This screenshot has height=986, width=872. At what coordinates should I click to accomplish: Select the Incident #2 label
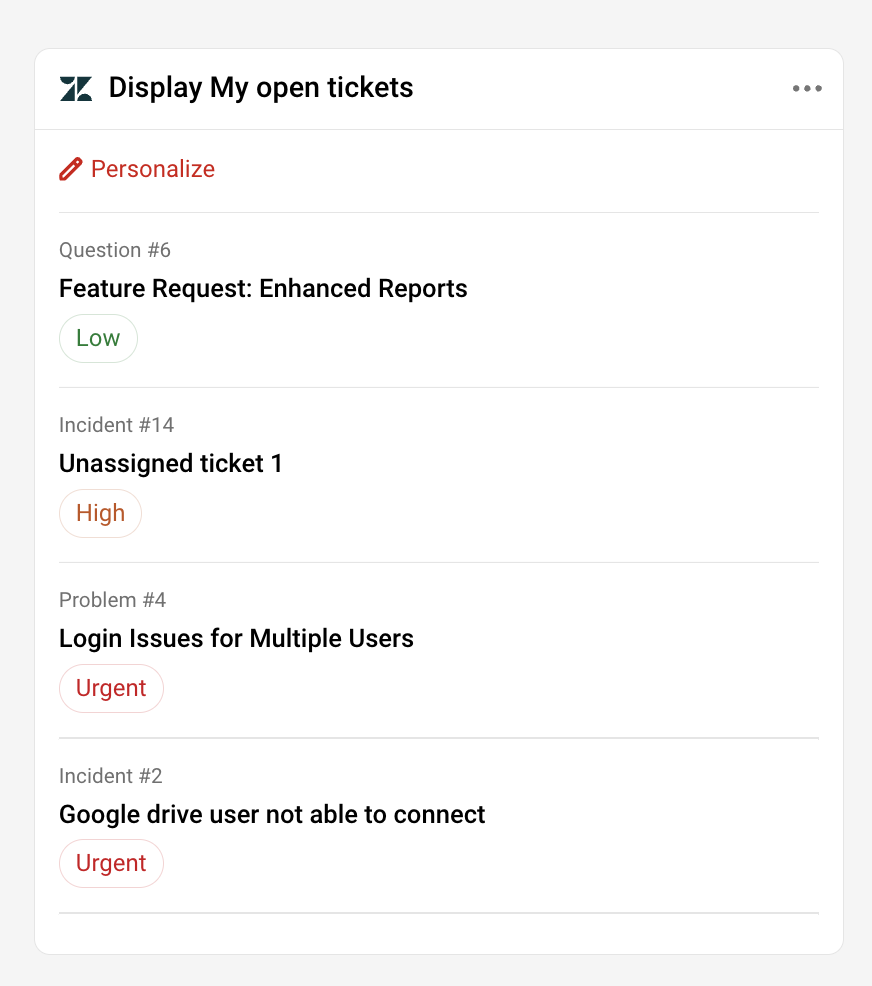click(110, 776)
